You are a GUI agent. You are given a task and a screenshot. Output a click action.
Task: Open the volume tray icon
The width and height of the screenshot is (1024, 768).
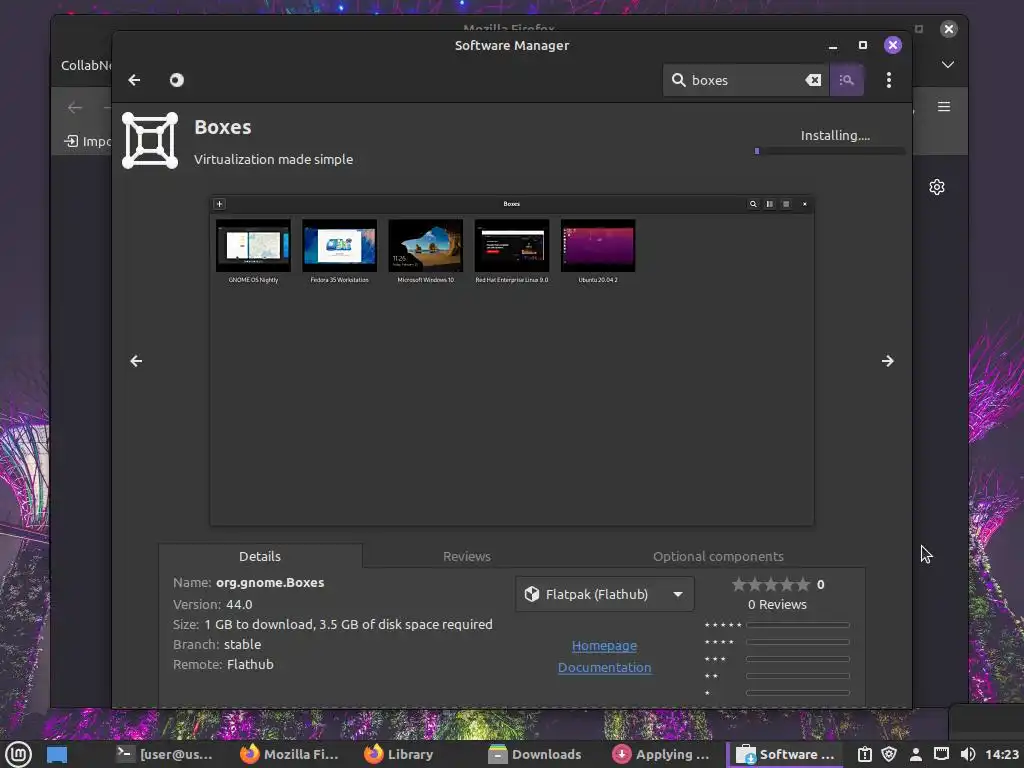[968, 754]
